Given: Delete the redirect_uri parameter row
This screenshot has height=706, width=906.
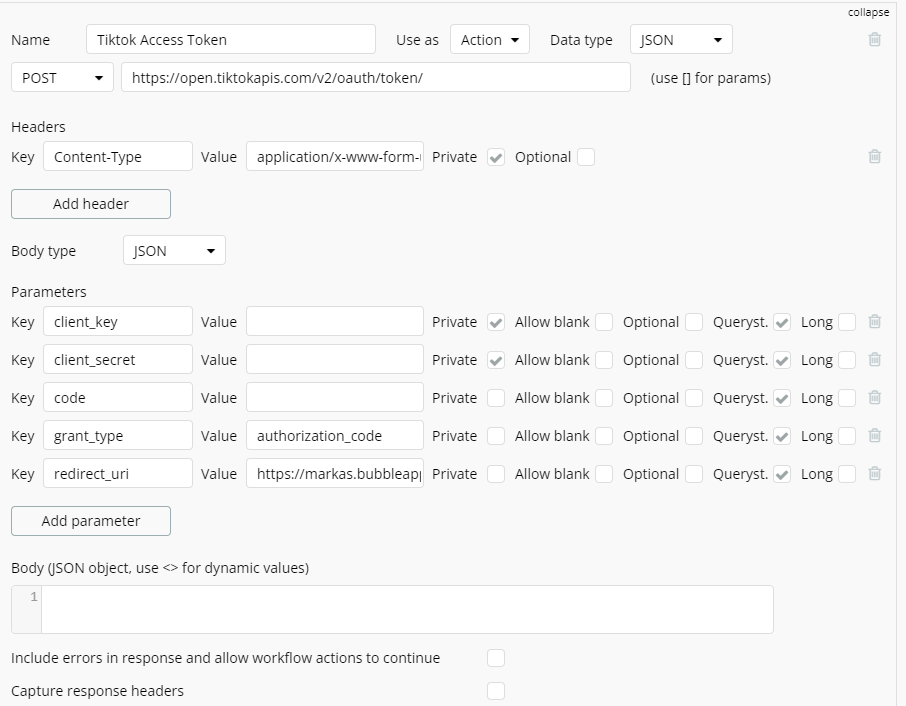Looking at the screenshot, I should click(x=875, y=474).
